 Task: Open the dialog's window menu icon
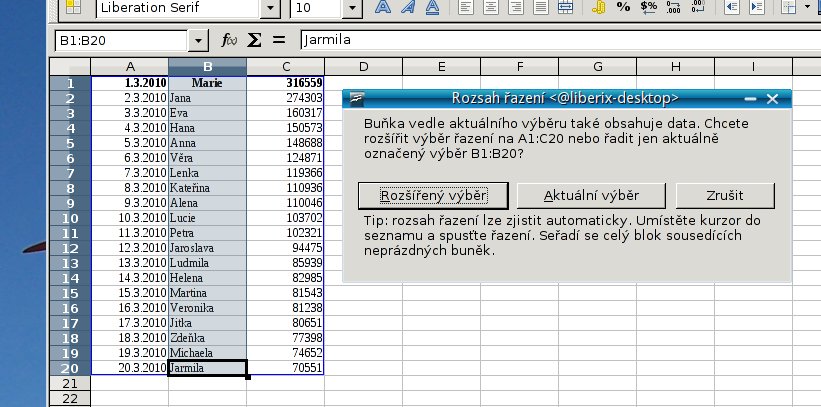pos(358,98)
